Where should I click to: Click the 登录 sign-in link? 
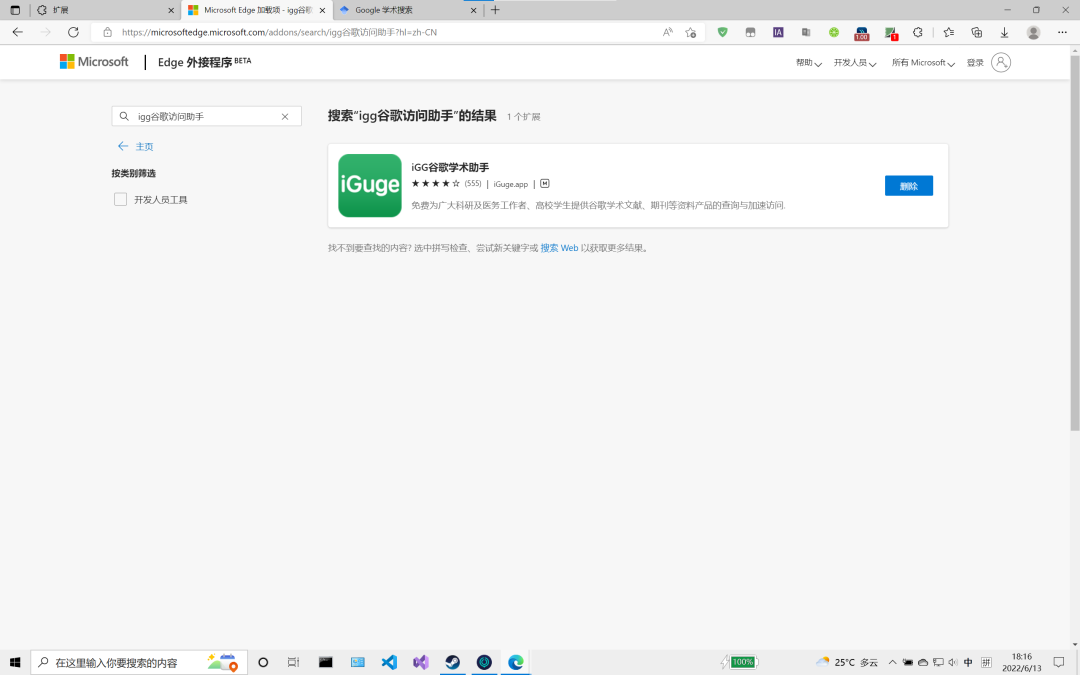975,63
